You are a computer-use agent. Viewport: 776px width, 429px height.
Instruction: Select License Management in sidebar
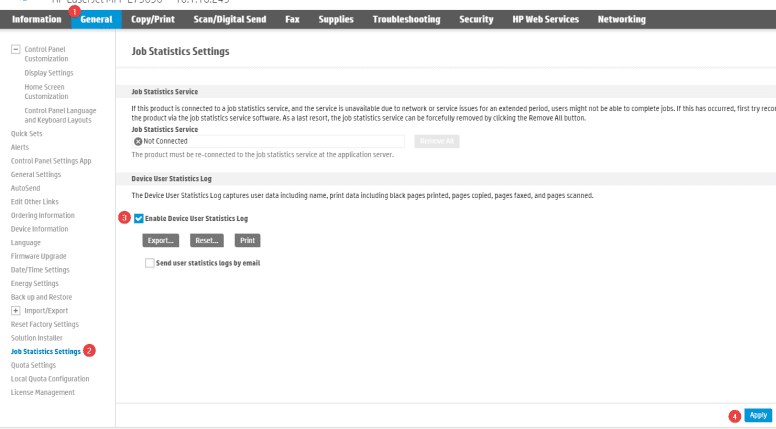[42, 392]
